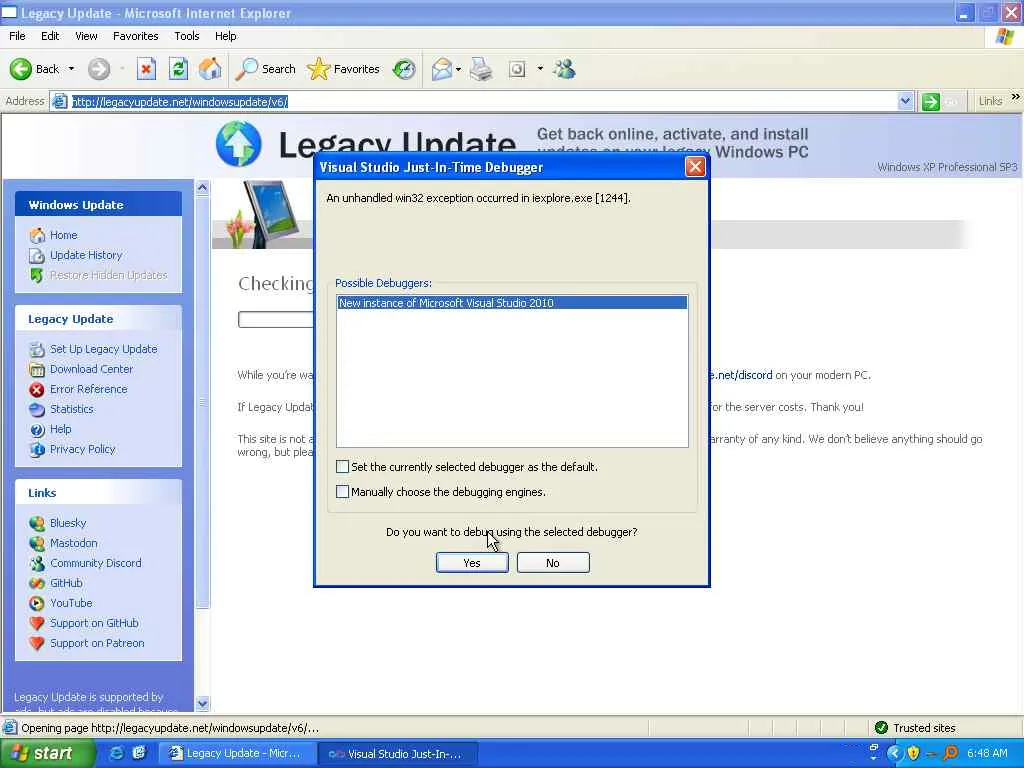Open the History icon in toolbar

(404, 69)
